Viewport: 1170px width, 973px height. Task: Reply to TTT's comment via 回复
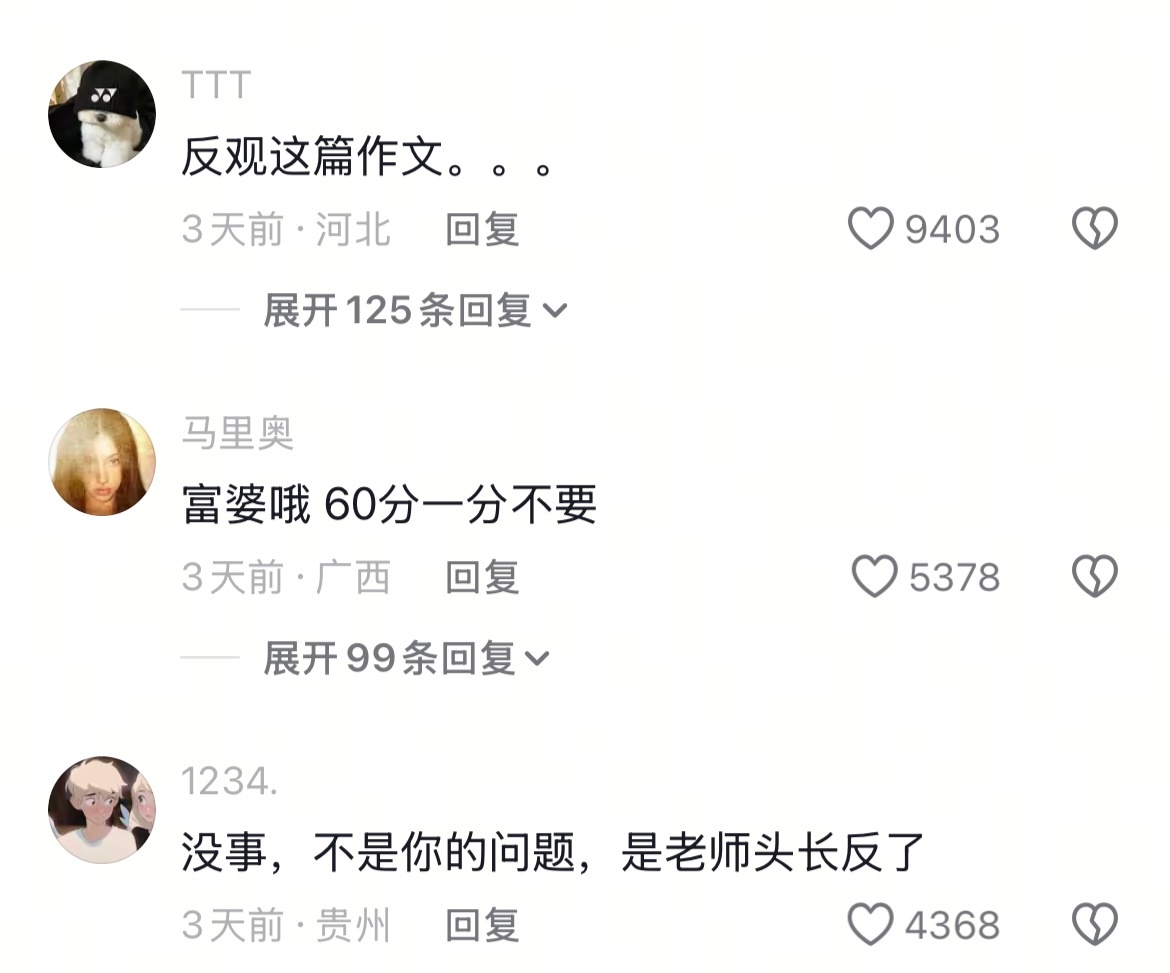coord(482,229)
